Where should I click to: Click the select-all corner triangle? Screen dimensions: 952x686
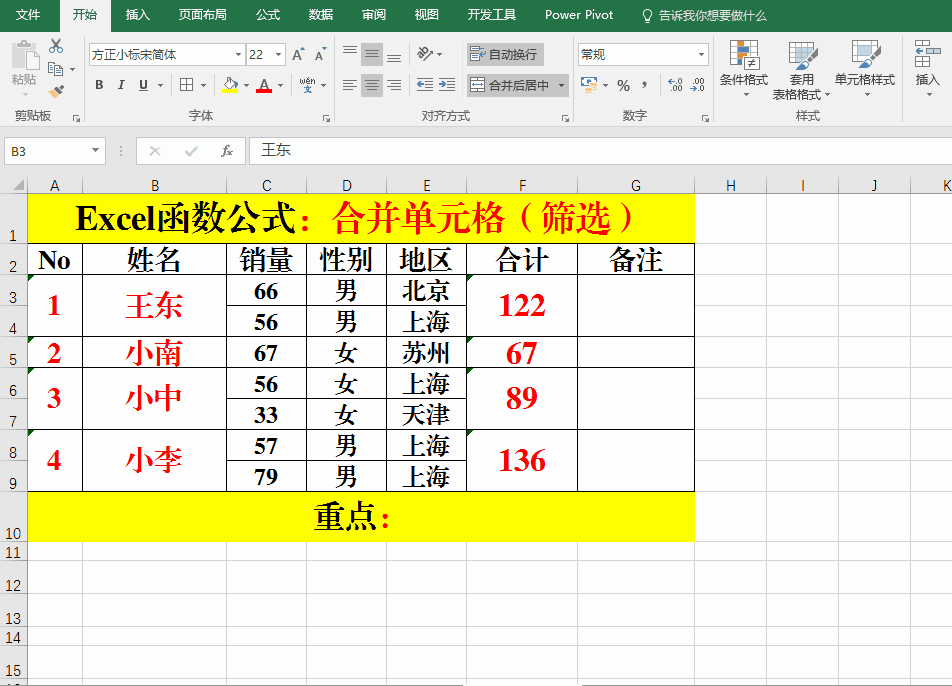[18, 185]
